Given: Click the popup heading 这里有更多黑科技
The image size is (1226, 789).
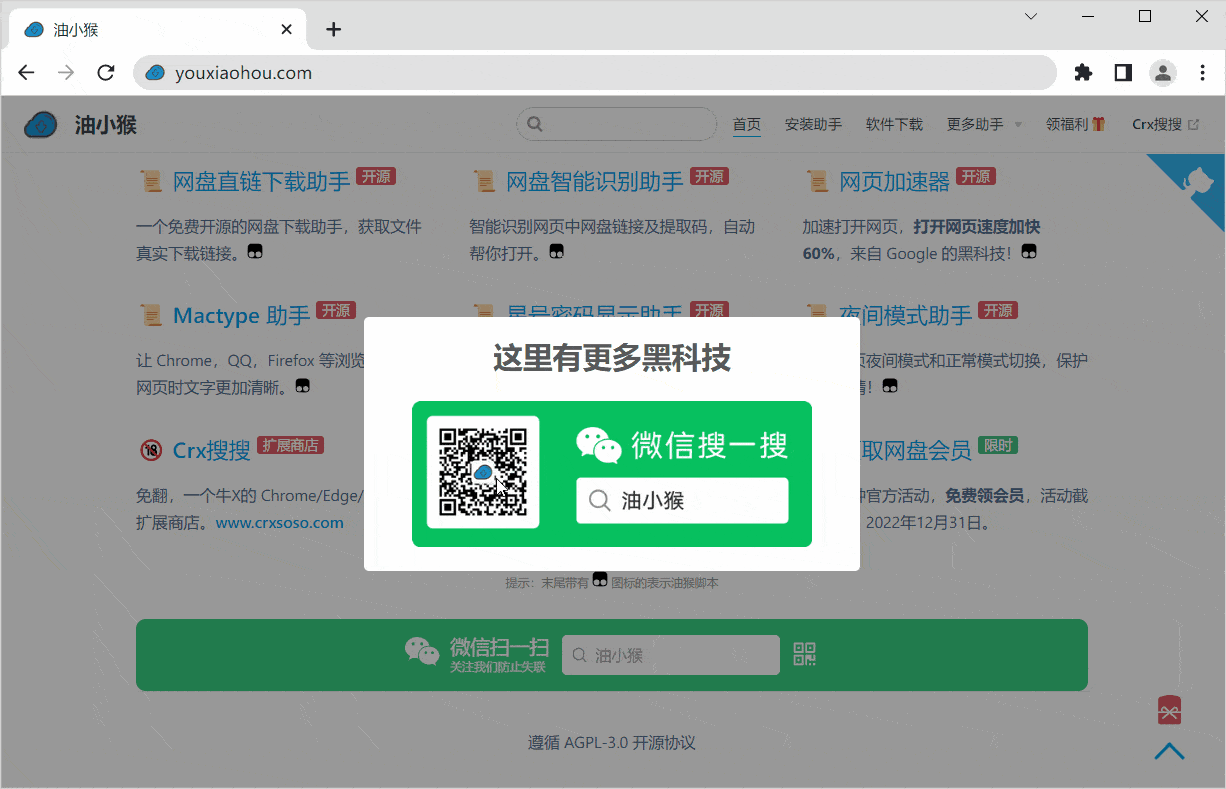Looking at the screenshot, I should [x=612, y=357].
